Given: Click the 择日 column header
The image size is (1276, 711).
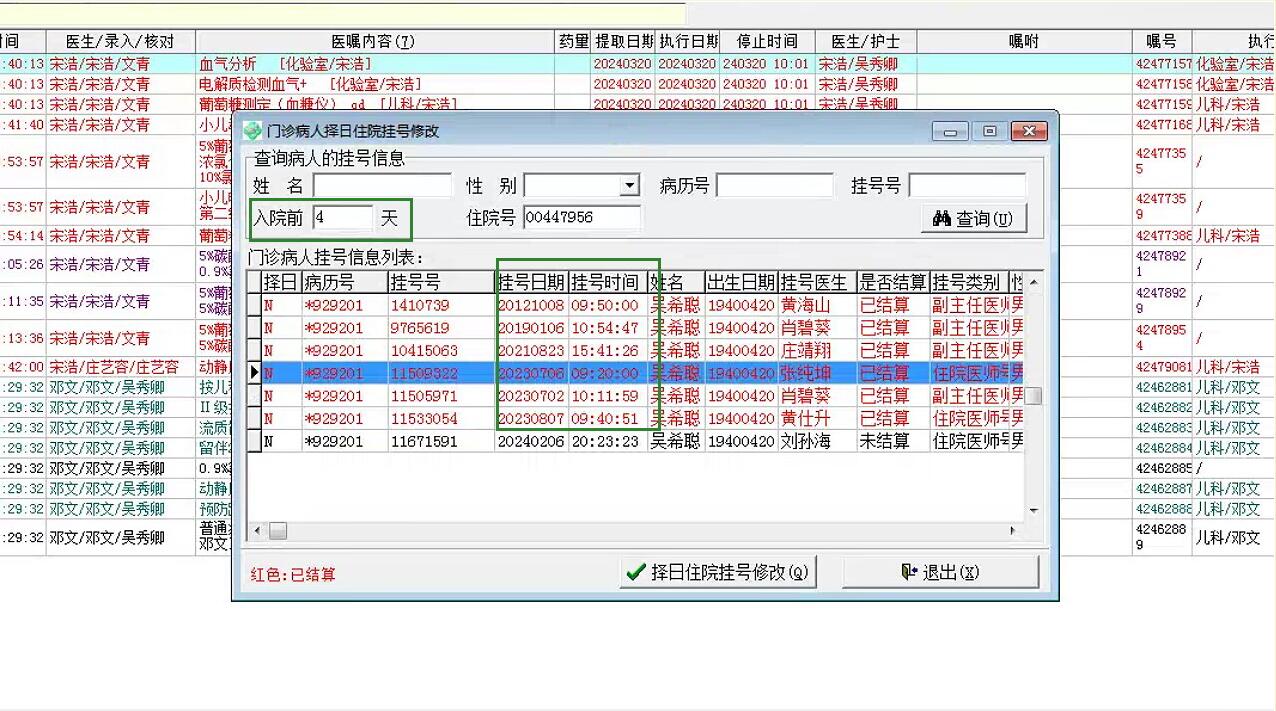Looking at the screenshot, I should click(x=281, y=282).
